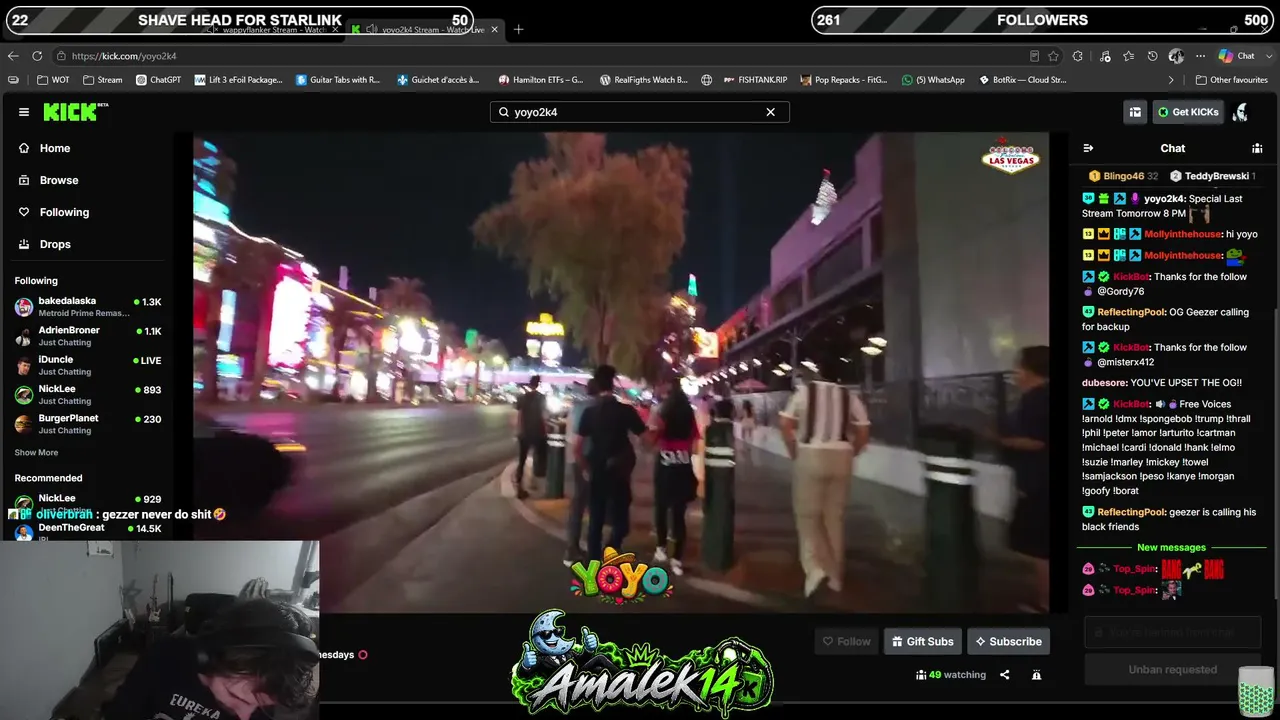Open the report icon next to share

point(1036,675)
